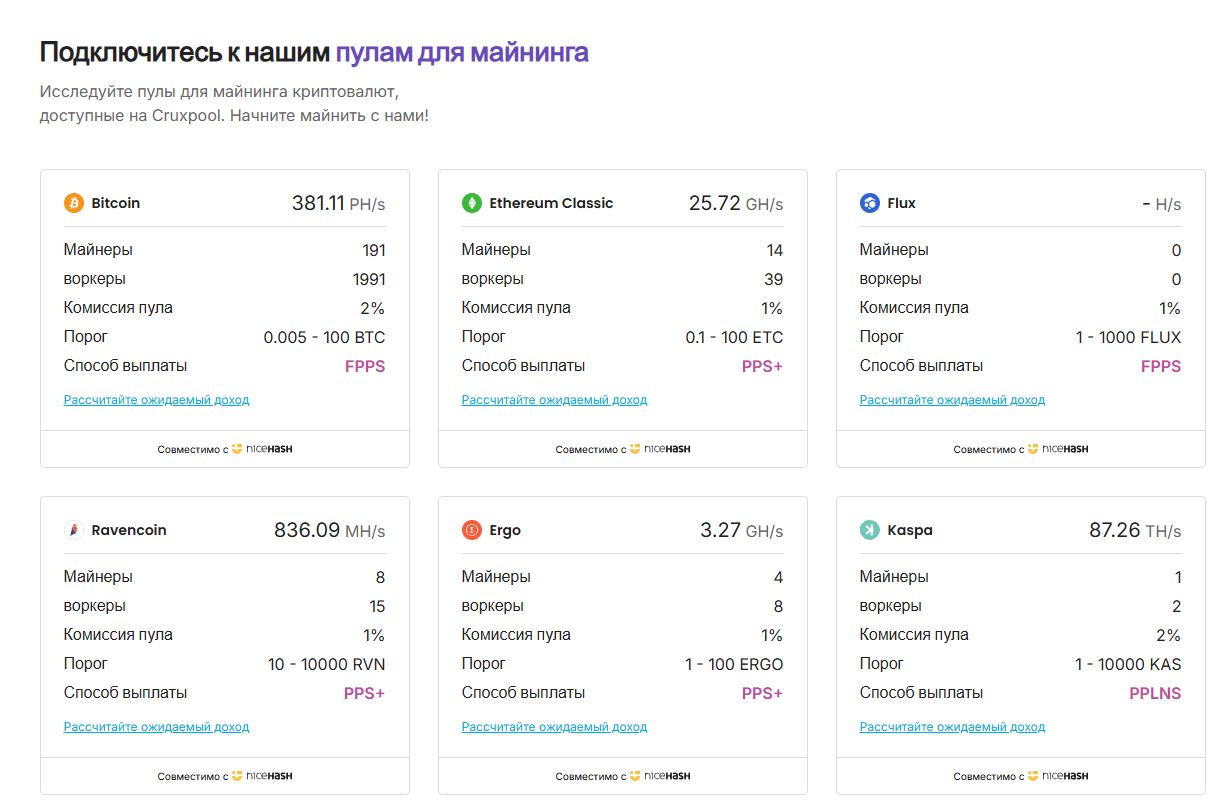Click the Ethereum Classic coin icon

pos(472,203)
